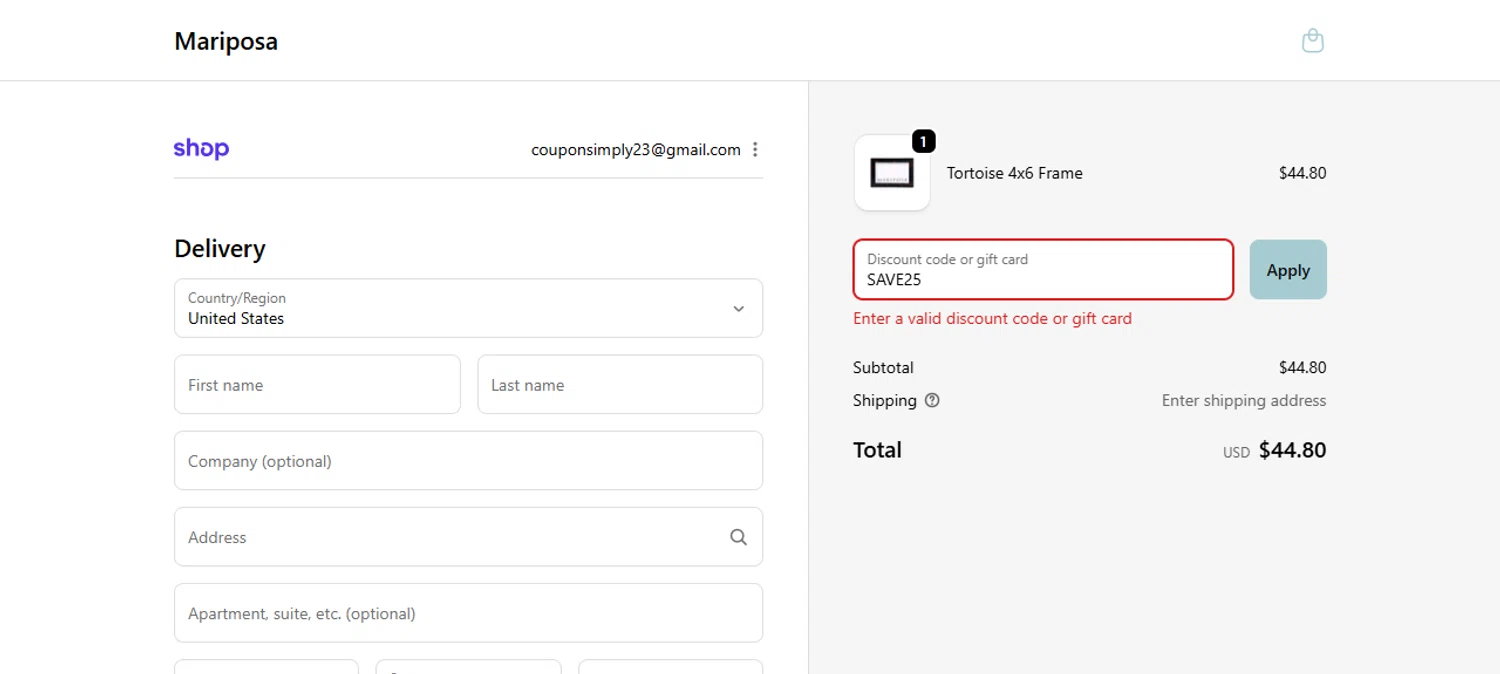Image resolution: width=1500 pixels, height=674 pixels.
Task: Focus the Address input field
Action: pyautogui.click(x=468, y=537)
